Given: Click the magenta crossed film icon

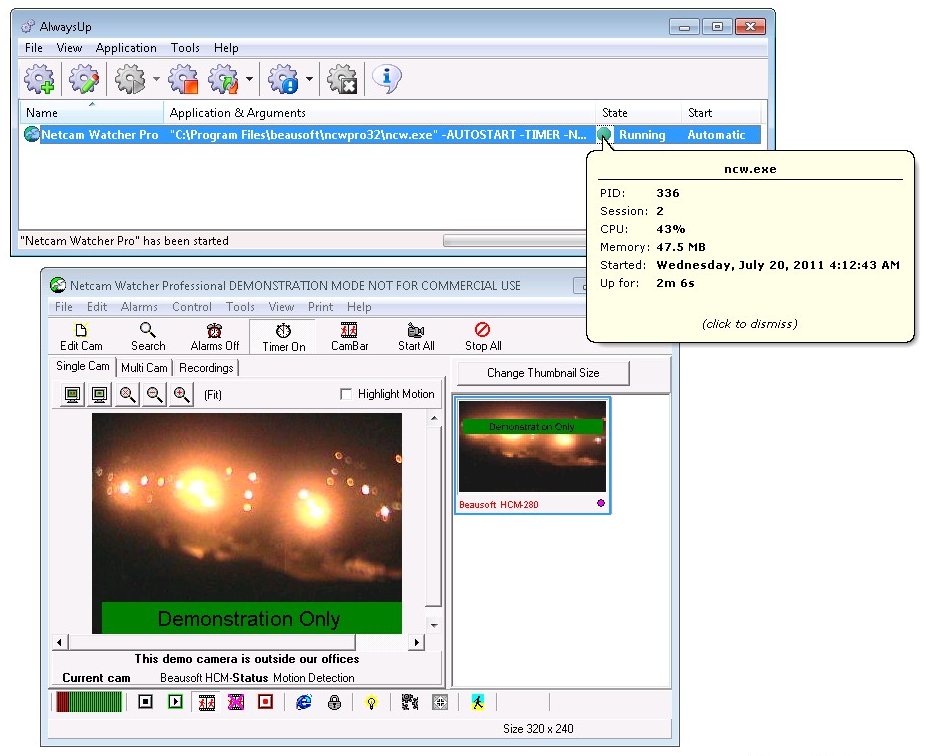Looking at the screenshot, I should pyautogui.click(x=236, y=702).
